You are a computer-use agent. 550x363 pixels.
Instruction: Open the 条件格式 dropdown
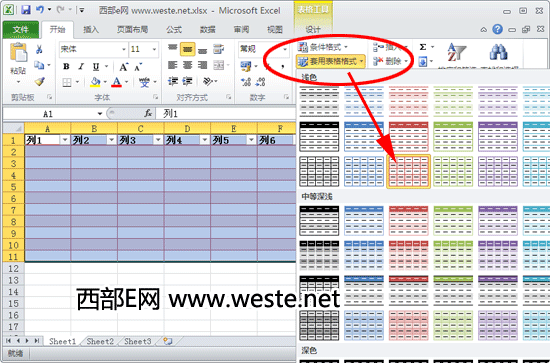coord(323,47)
